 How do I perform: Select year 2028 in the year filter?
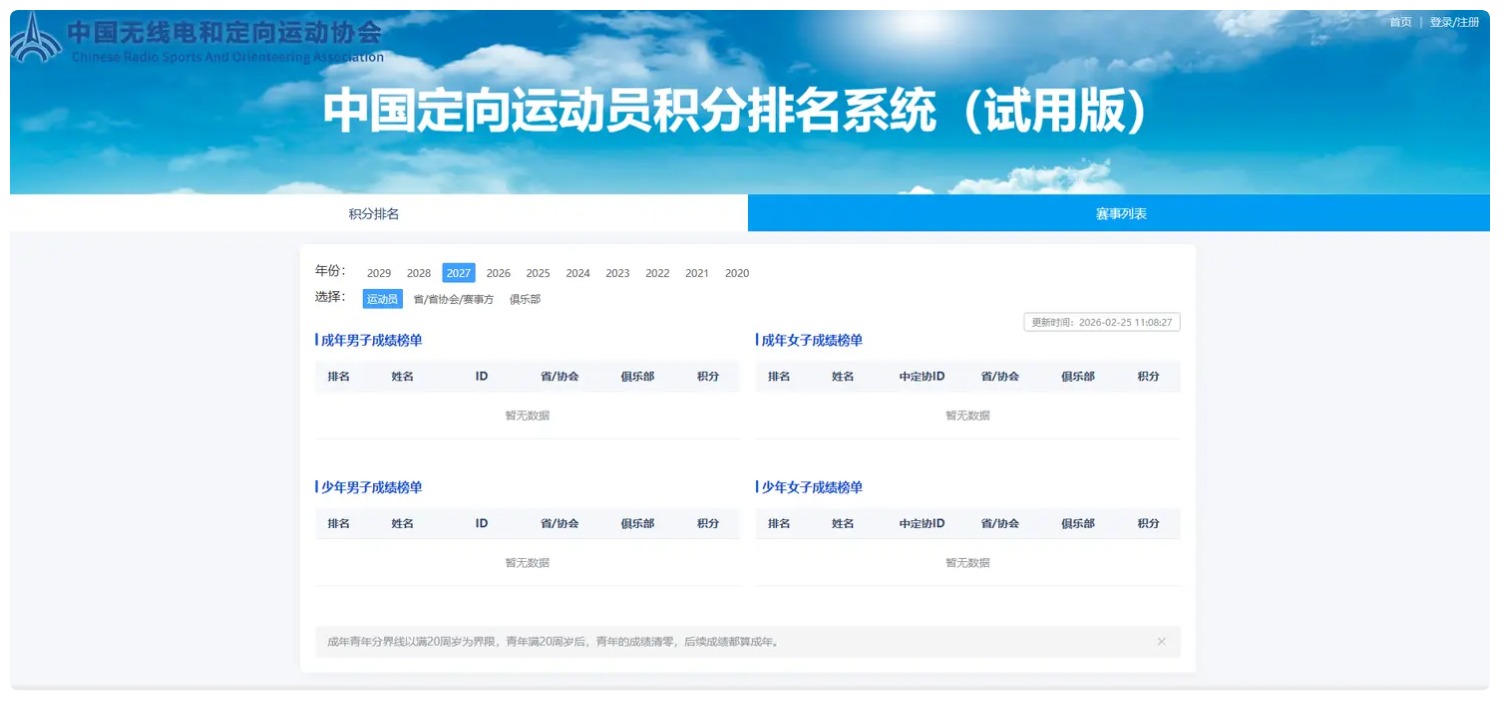(418, 272)
